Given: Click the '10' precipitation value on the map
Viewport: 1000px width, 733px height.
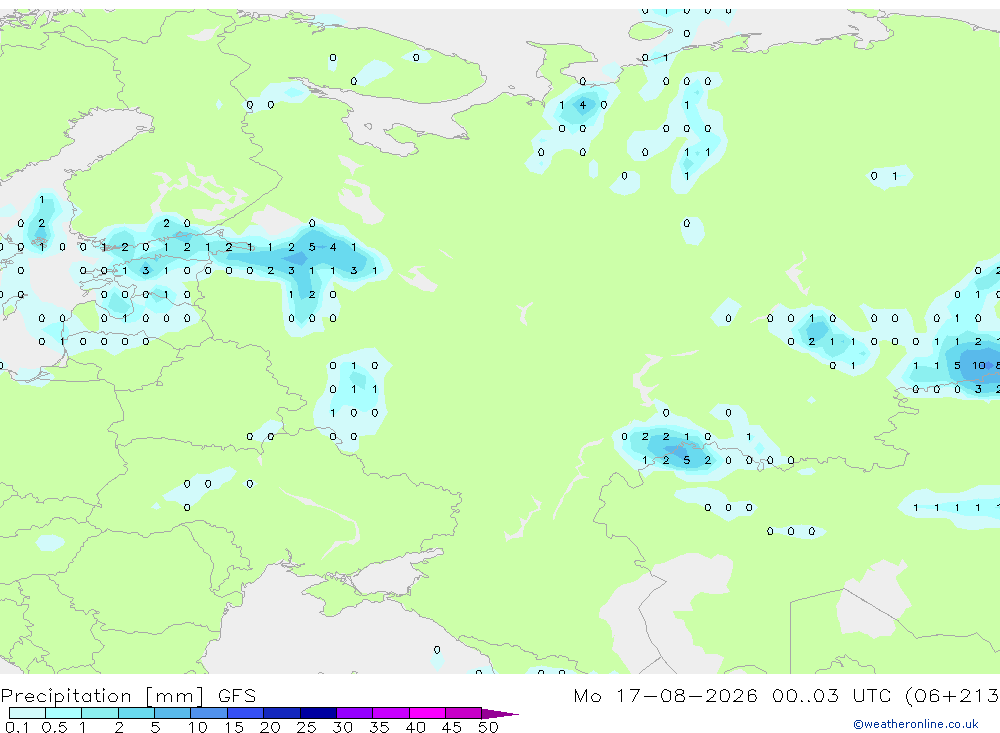Looking at the screenshot, I should pos(978,366).
